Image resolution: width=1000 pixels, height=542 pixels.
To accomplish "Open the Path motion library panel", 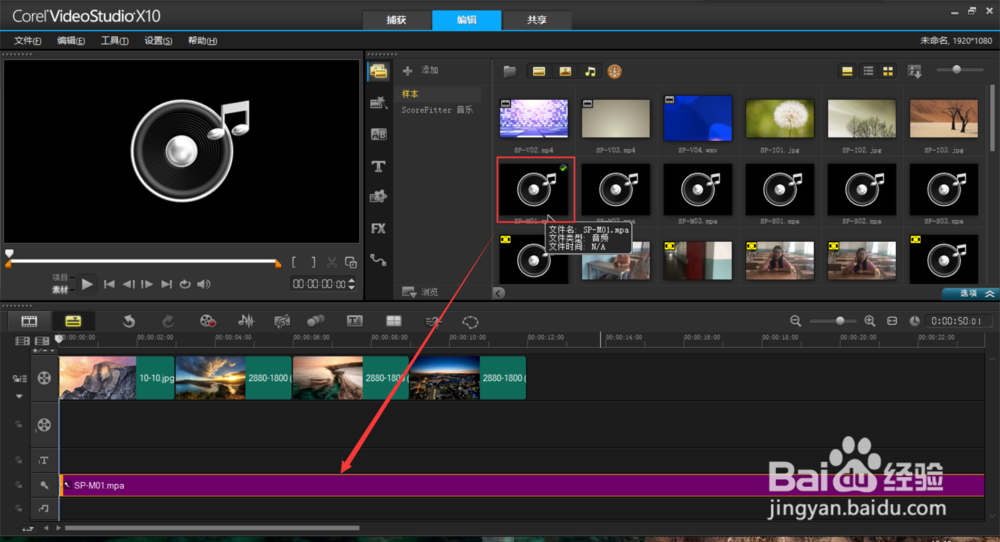I will [x=378, y=260].
